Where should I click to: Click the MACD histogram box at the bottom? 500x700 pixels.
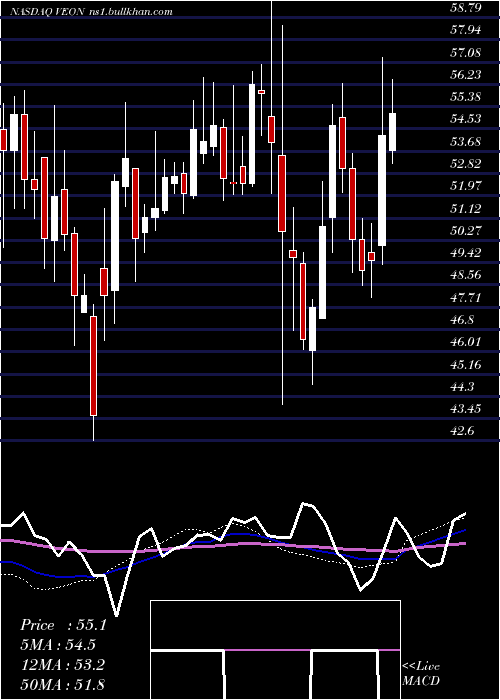[275, 650]
